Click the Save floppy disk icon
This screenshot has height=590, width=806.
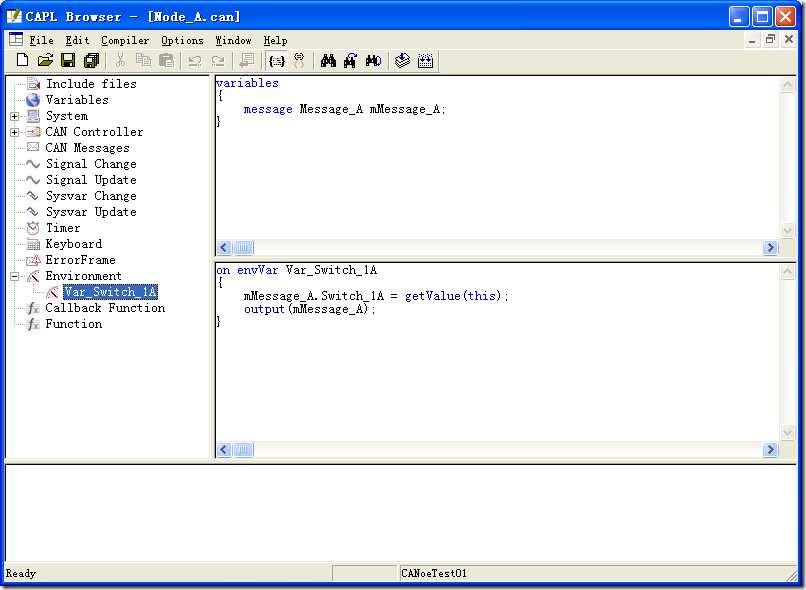tap(68, 61)
